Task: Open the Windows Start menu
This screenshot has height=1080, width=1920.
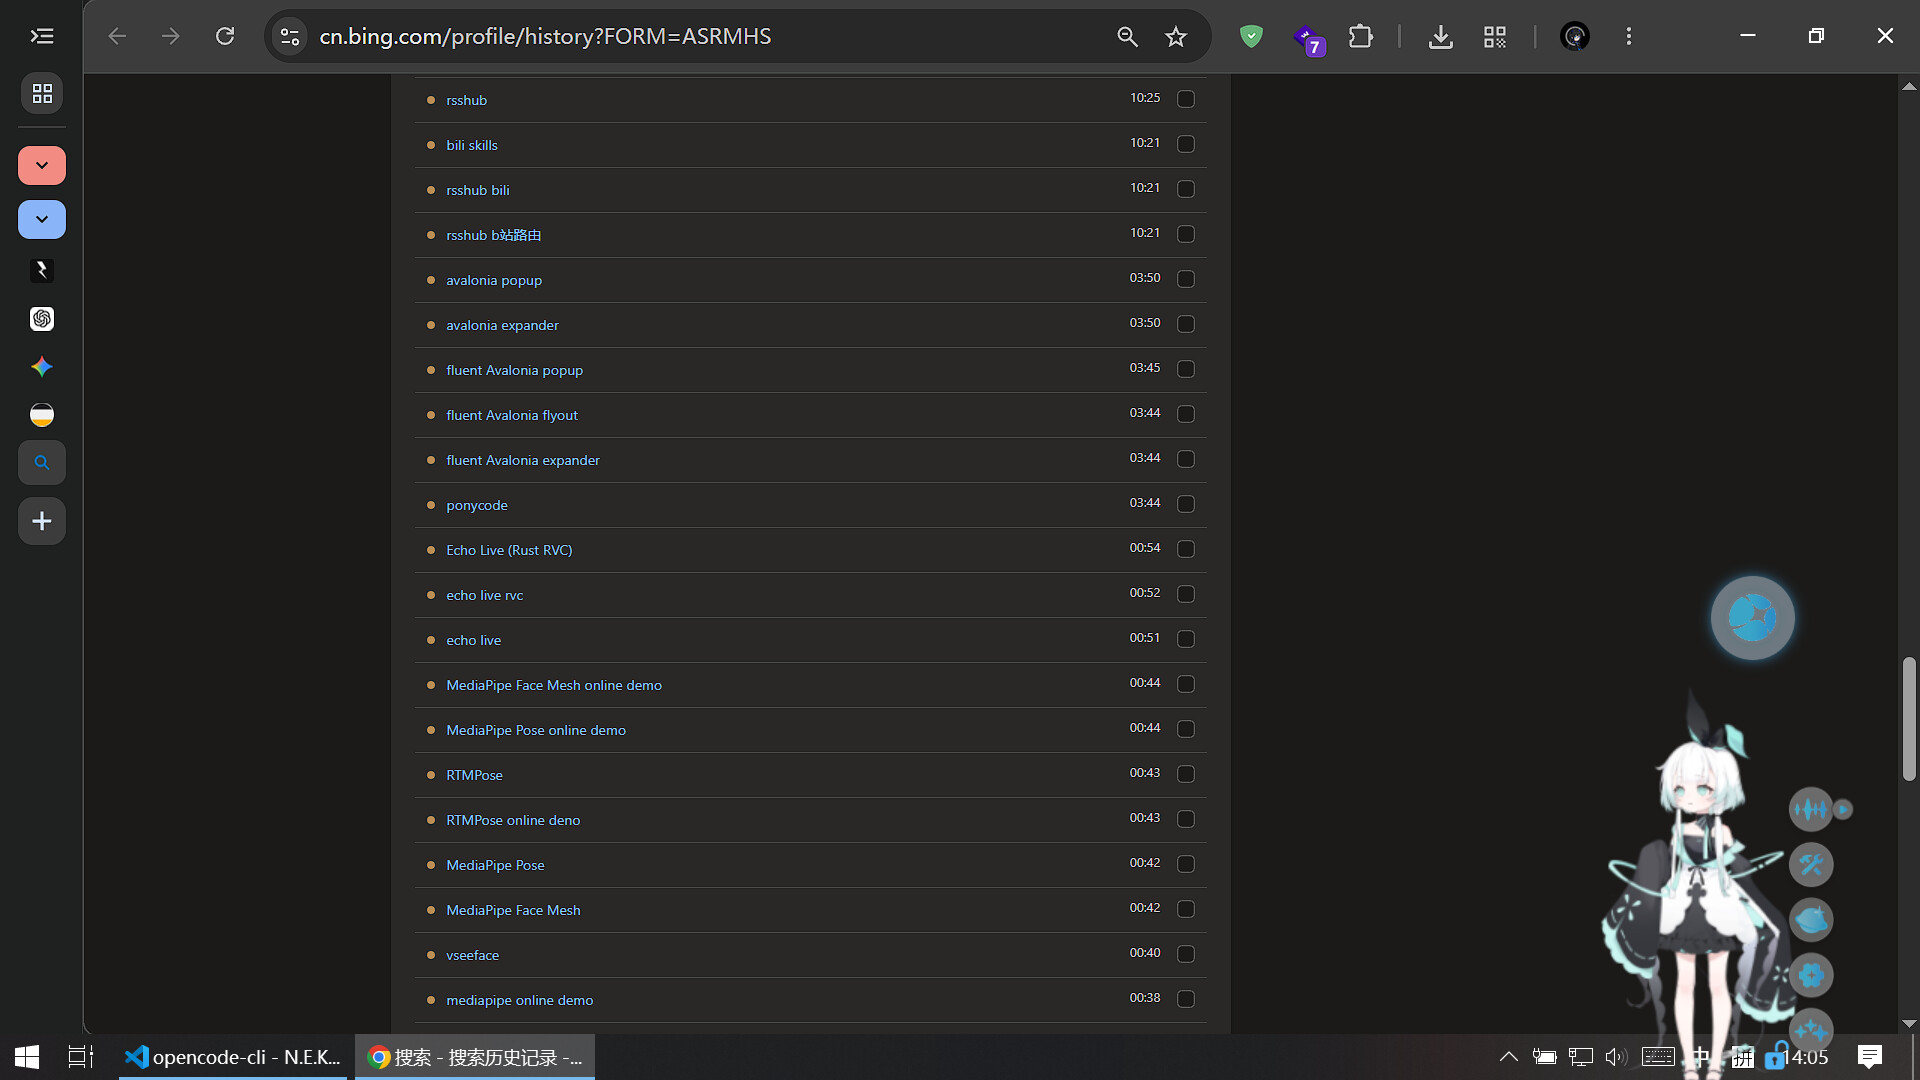Action: pyautogui.click(x=27, y=1057)
